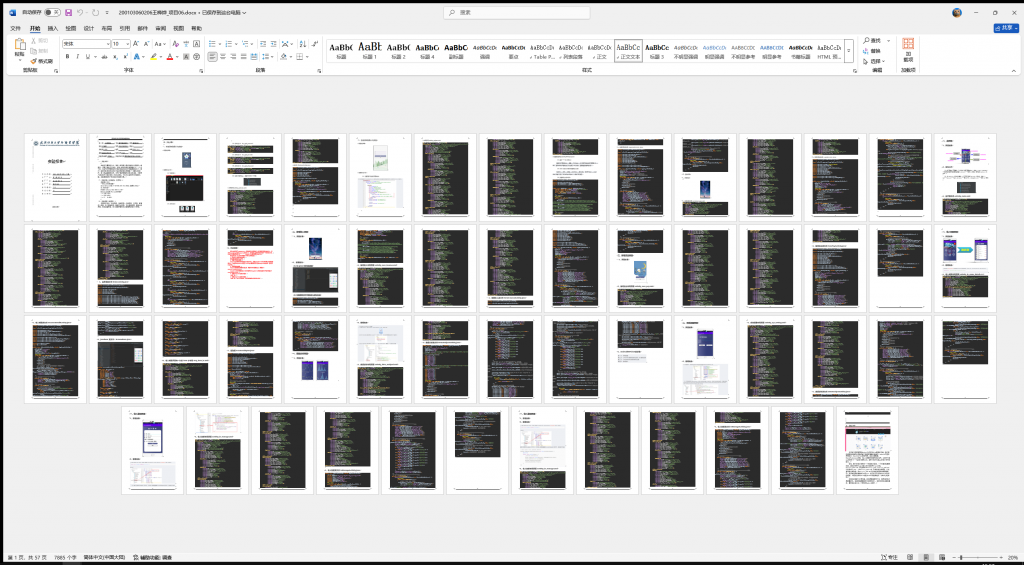Apply Bold formatting with the B icon
This screenshot has height=565, width=1024.
[67, 57]
